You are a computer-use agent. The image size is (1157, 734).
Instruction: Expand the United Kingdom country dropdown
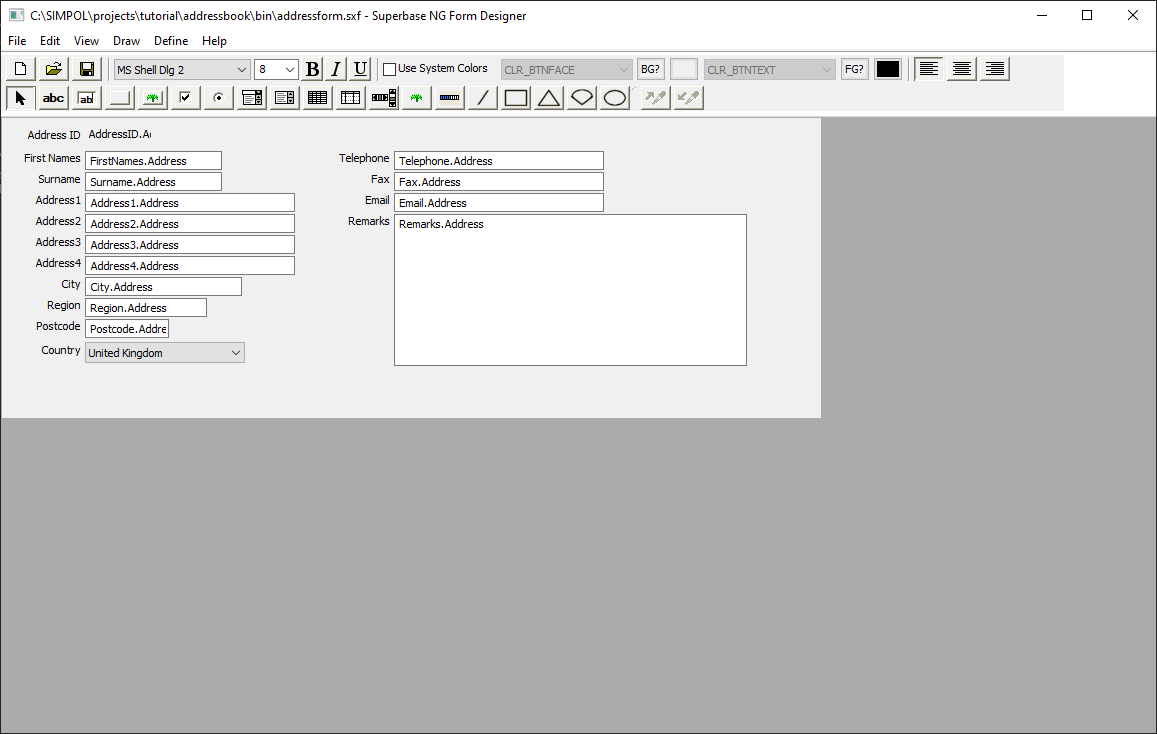[236, 352]
